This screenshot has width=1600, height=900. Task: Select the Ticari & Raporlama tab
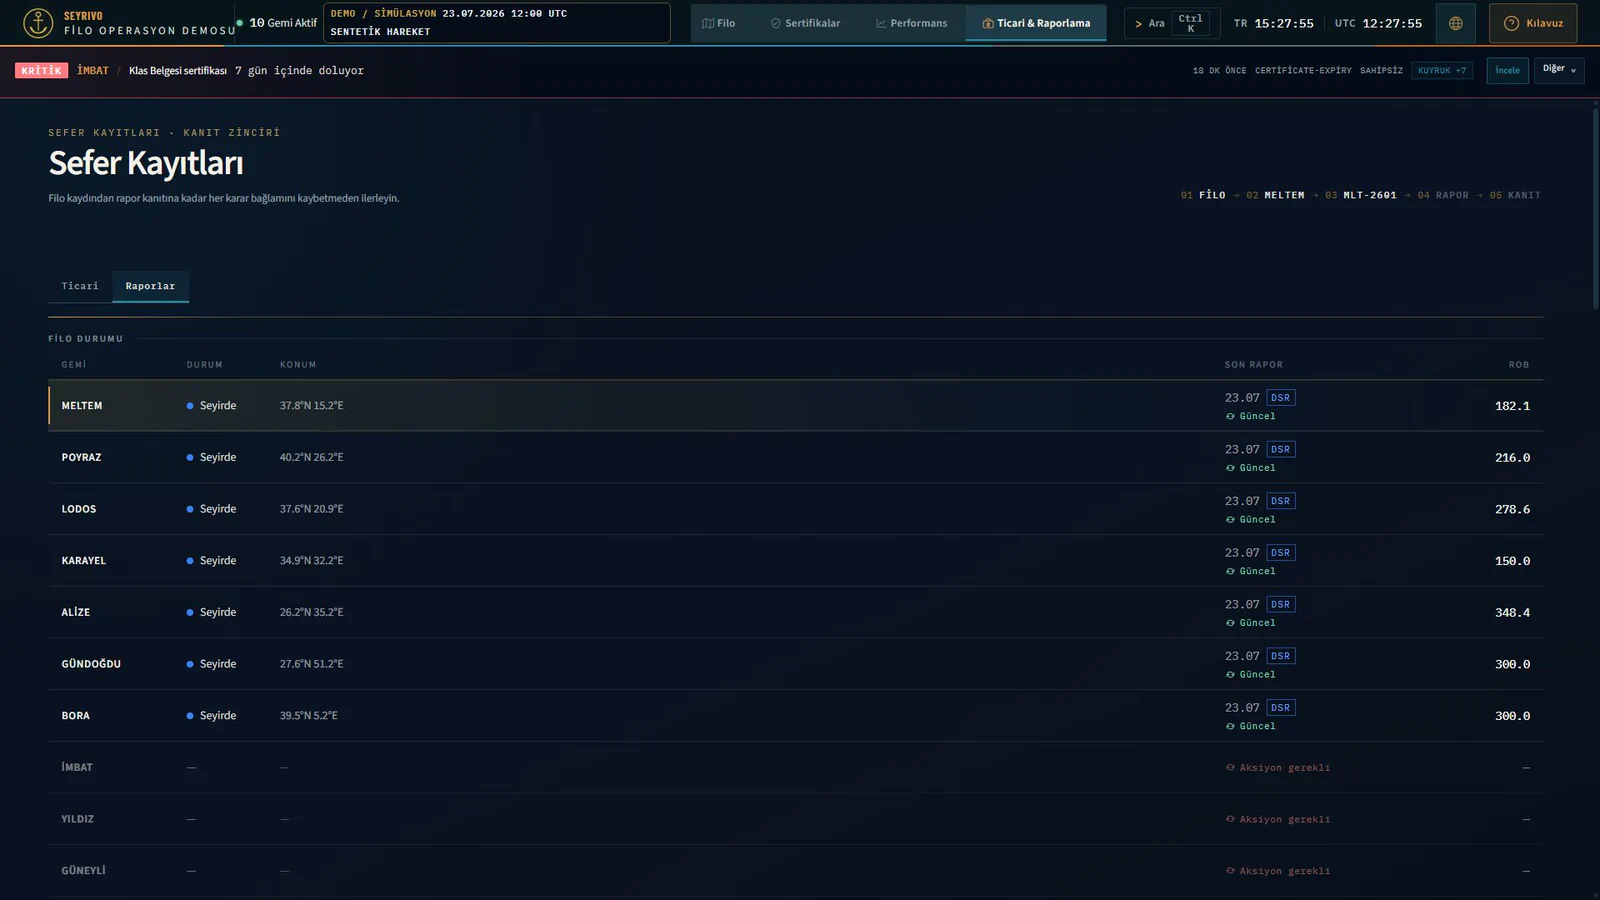tap(1036, 23)
